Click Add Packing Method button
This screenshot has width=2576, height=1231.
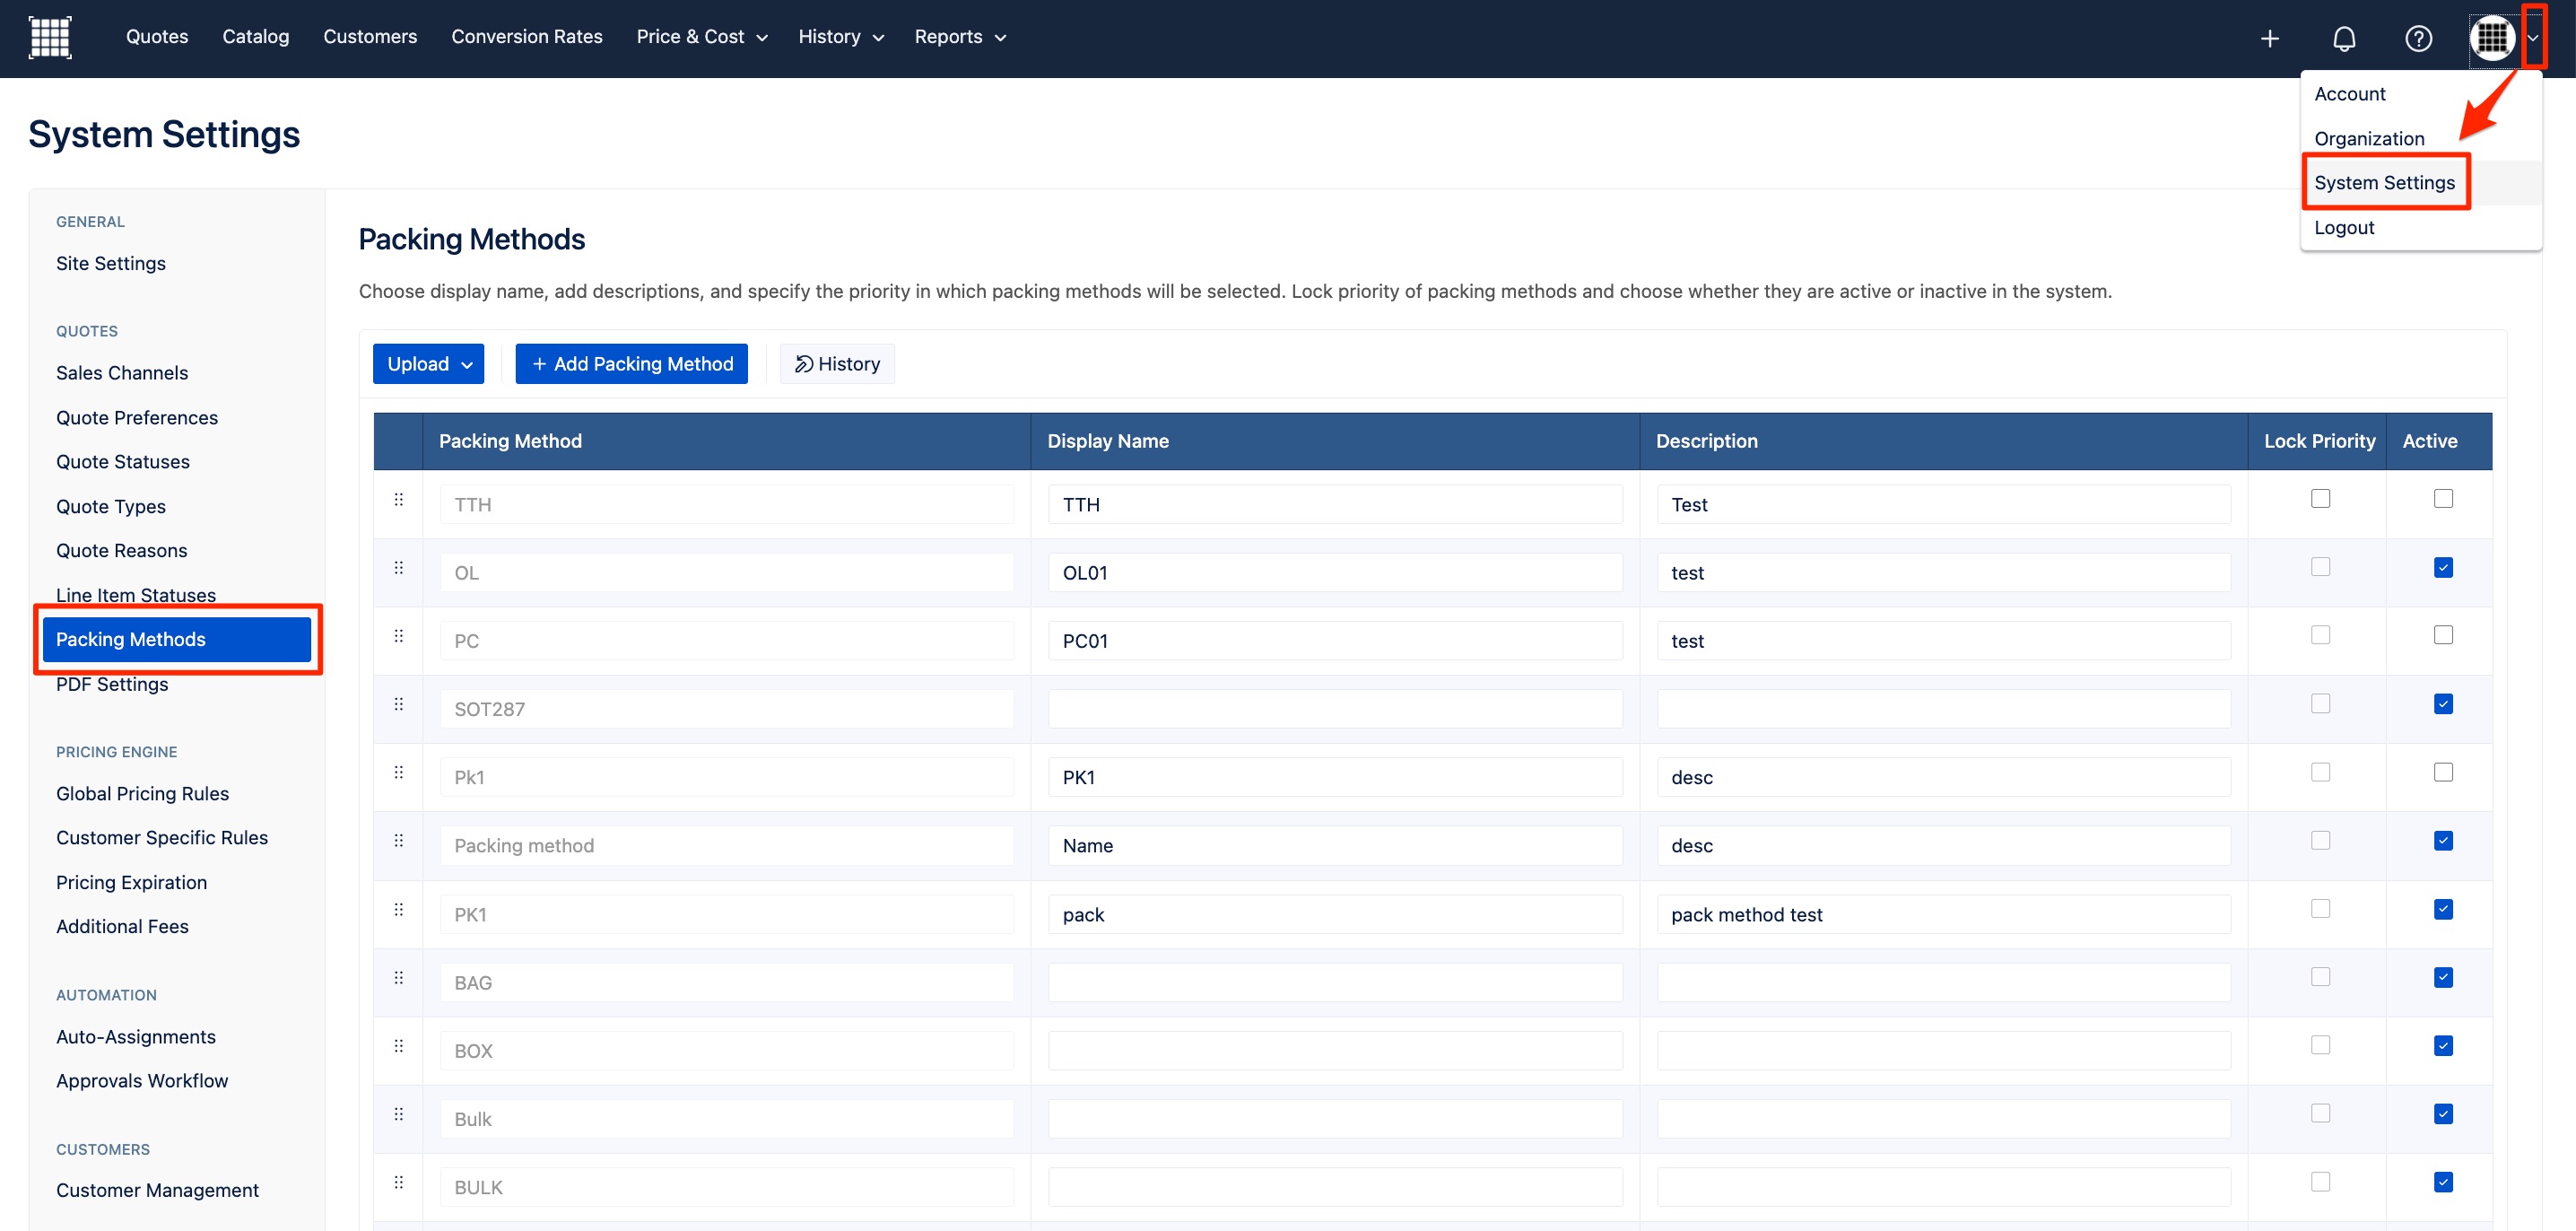tap(631, 364)
